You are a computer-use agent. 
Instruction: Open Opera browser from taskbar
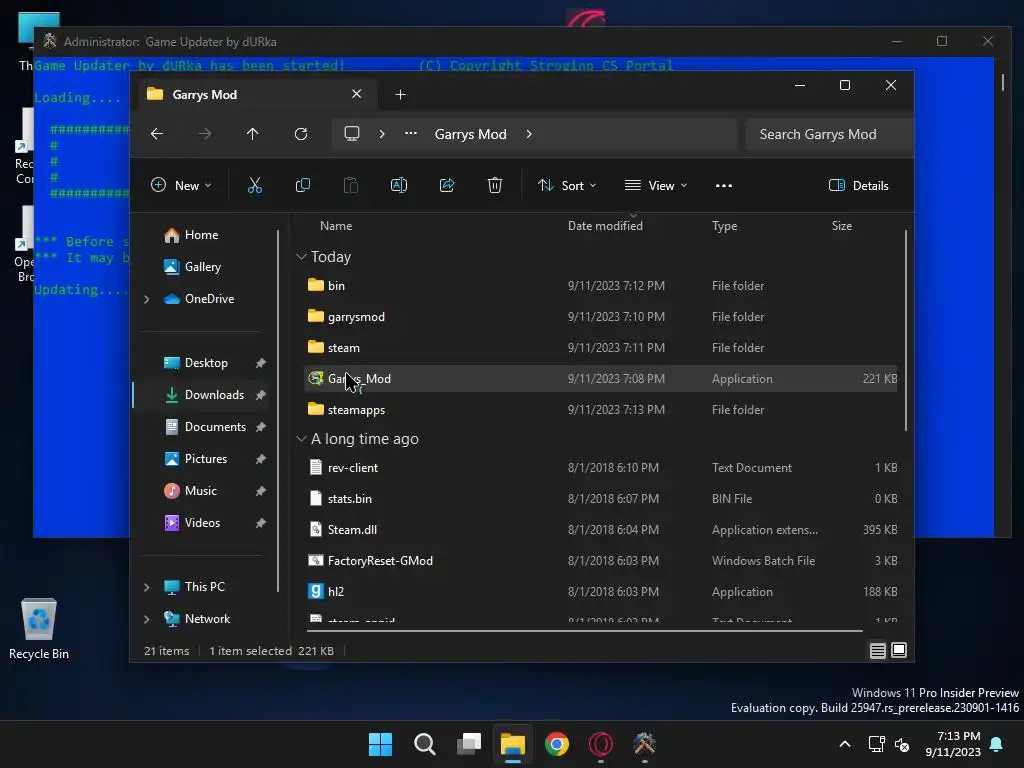pyautogui.click(x=601, y=744)
